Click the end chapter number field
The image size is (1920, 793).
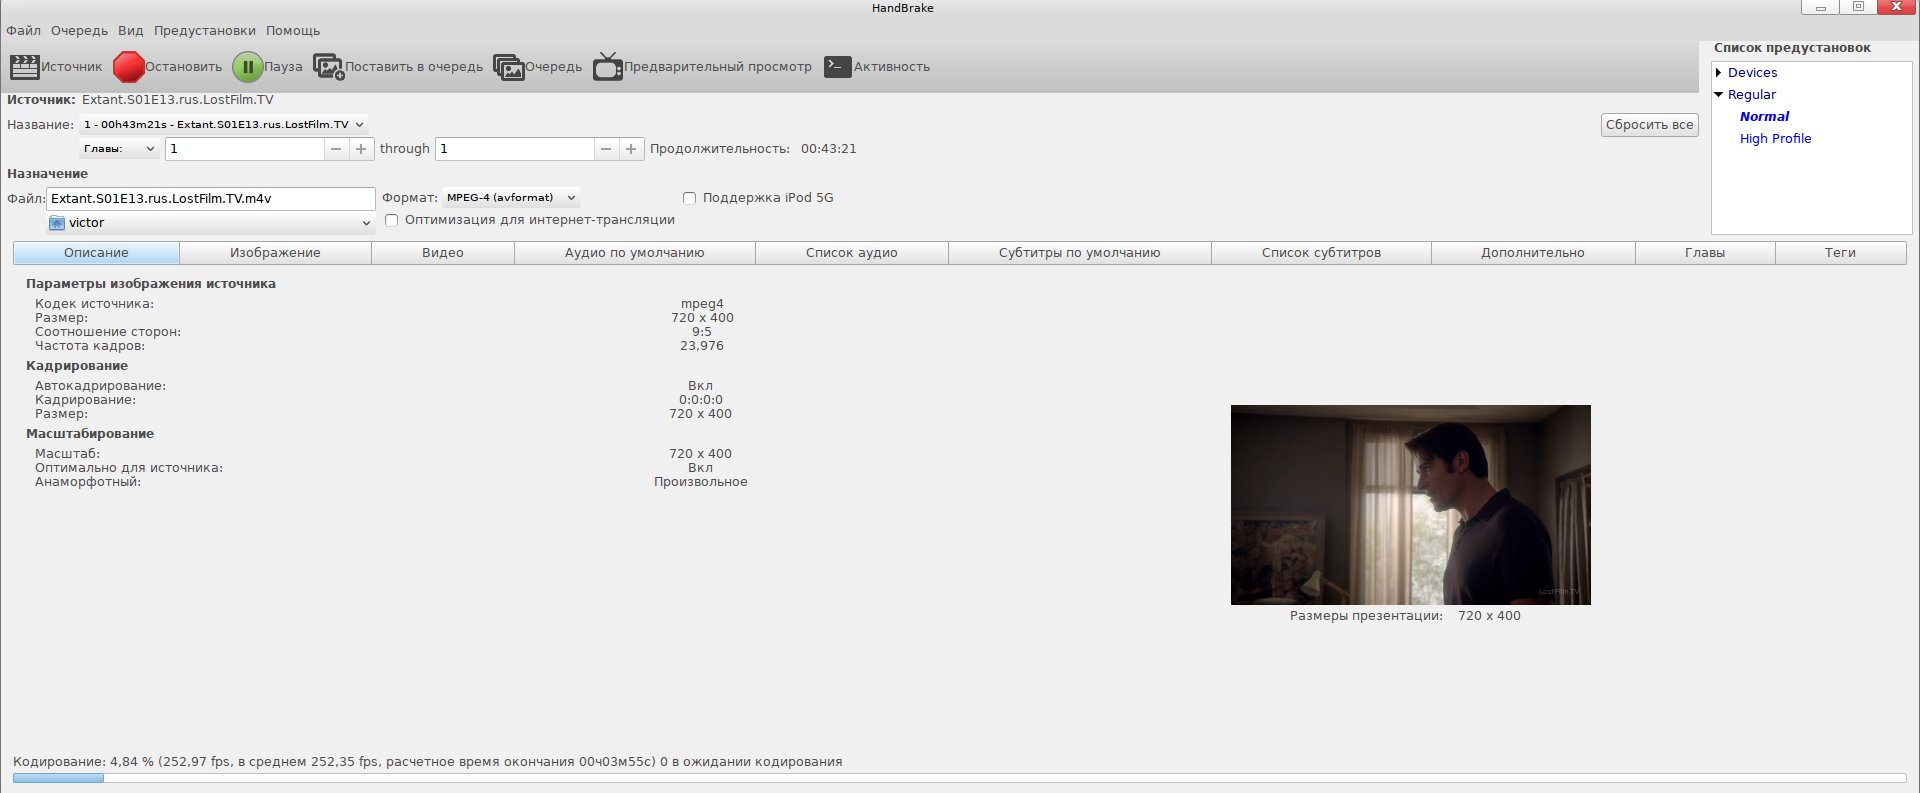[515, 149]
